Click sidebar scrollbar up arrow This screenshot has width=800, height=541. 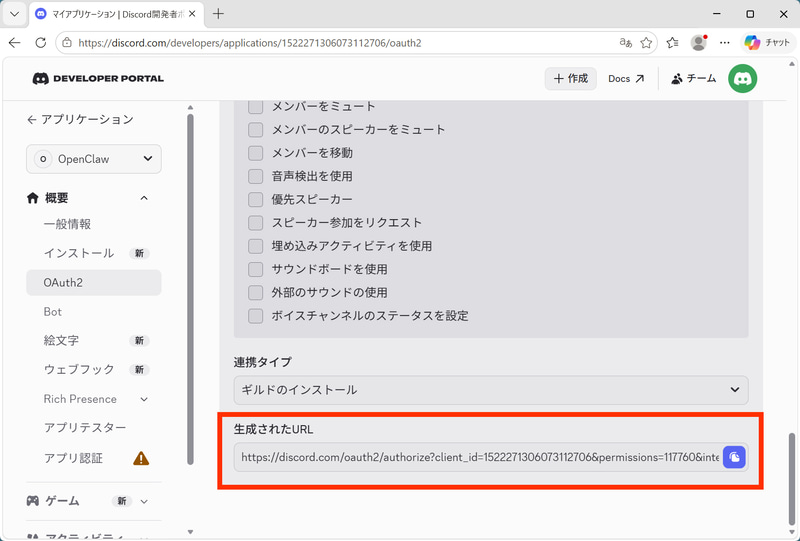[x=190, y=107]
